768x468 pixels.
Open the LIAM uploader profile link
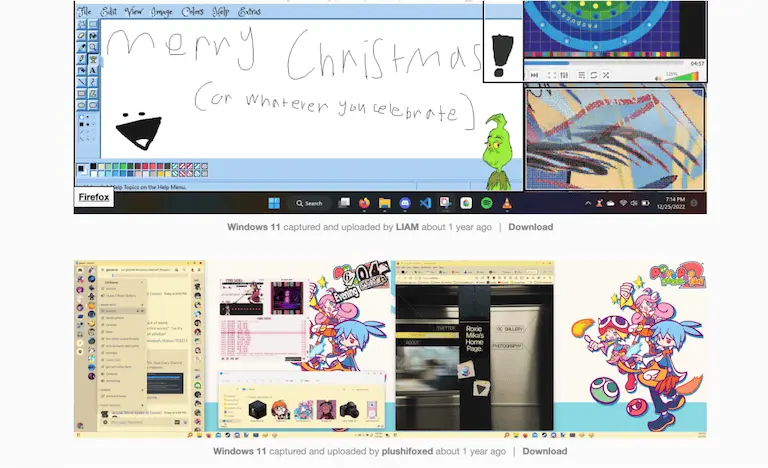pyautogui.click(x=407, y=227)
